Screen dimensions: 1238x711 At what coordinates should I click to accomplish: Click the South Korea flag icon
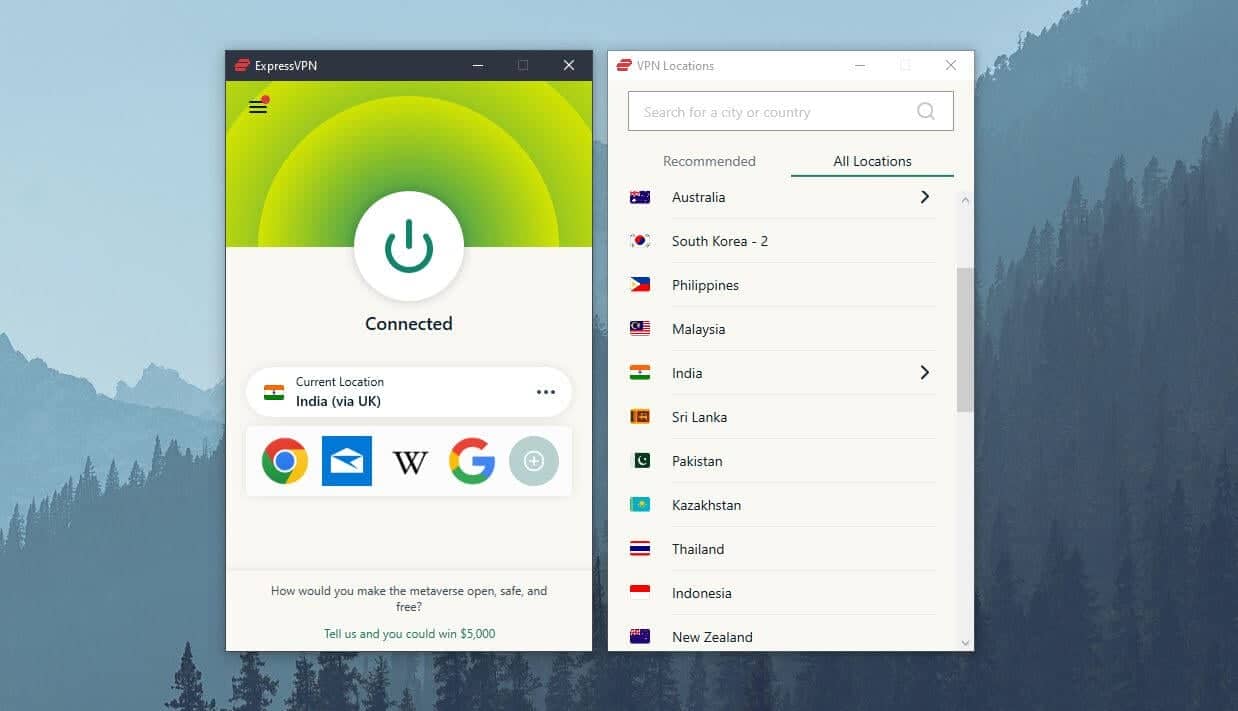point(640,241)
